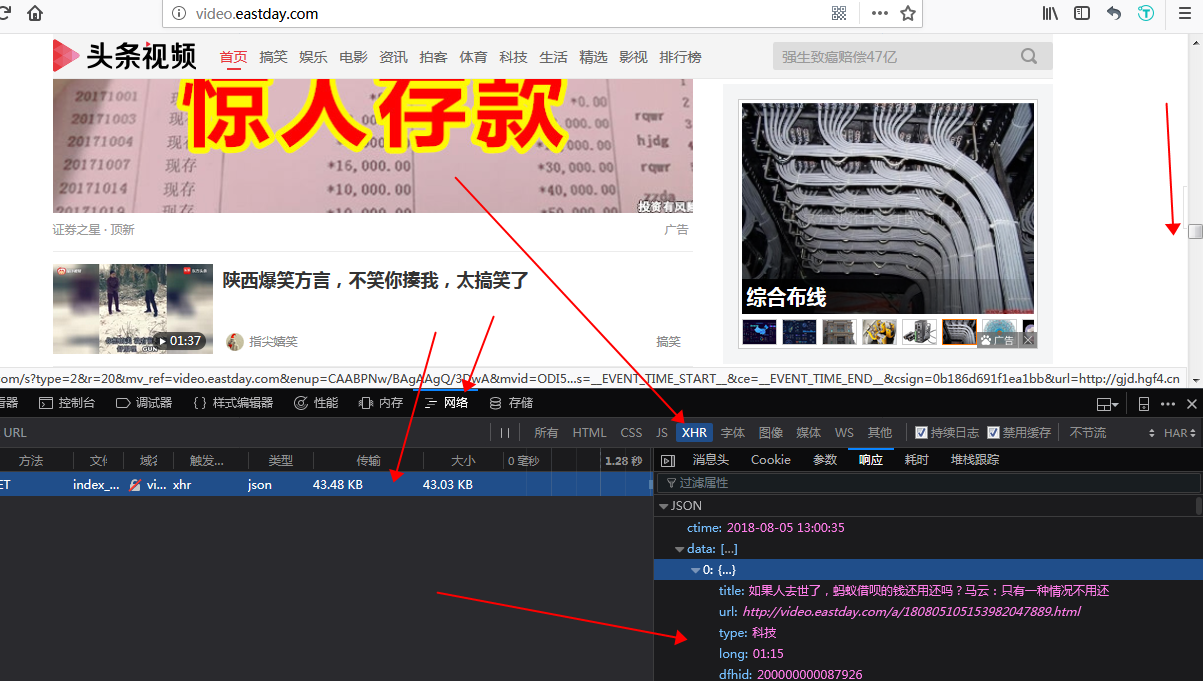Screen dimensions: 1203x681
Task: Open devtools dock options icon
Action: click(x=1107, y=404)
